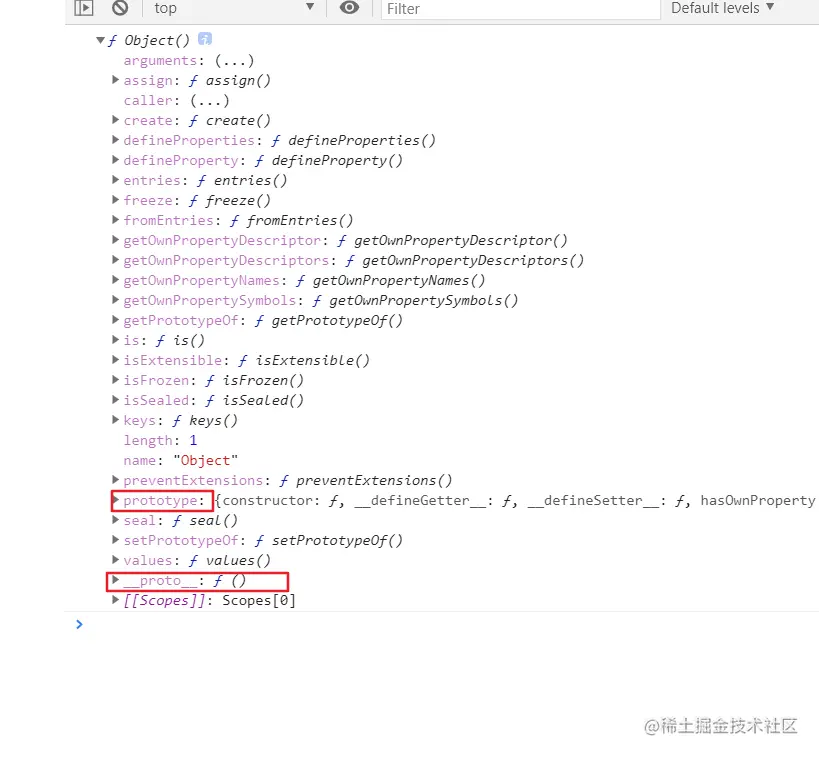Click the console prompt chevron line
Viewport: 819px width, 757px height.
tap(79, 624)
